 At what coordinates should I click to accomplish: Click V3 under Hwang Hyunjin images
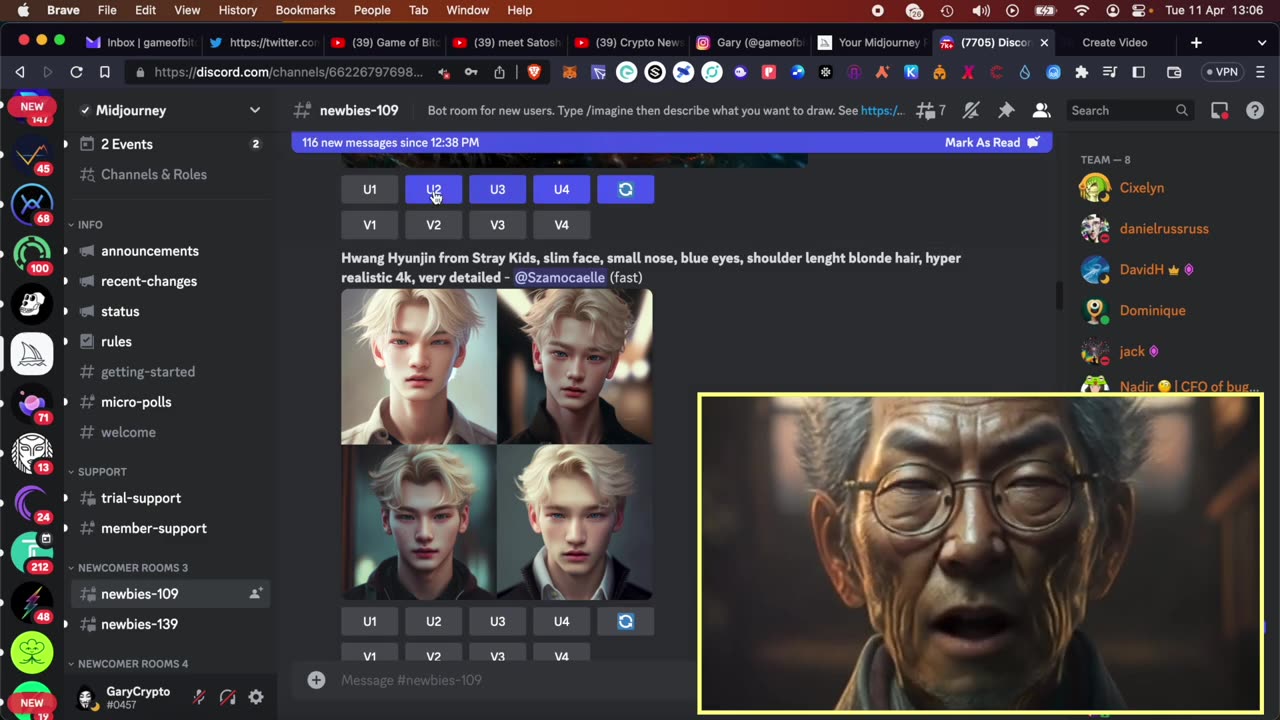click(497, 656)
